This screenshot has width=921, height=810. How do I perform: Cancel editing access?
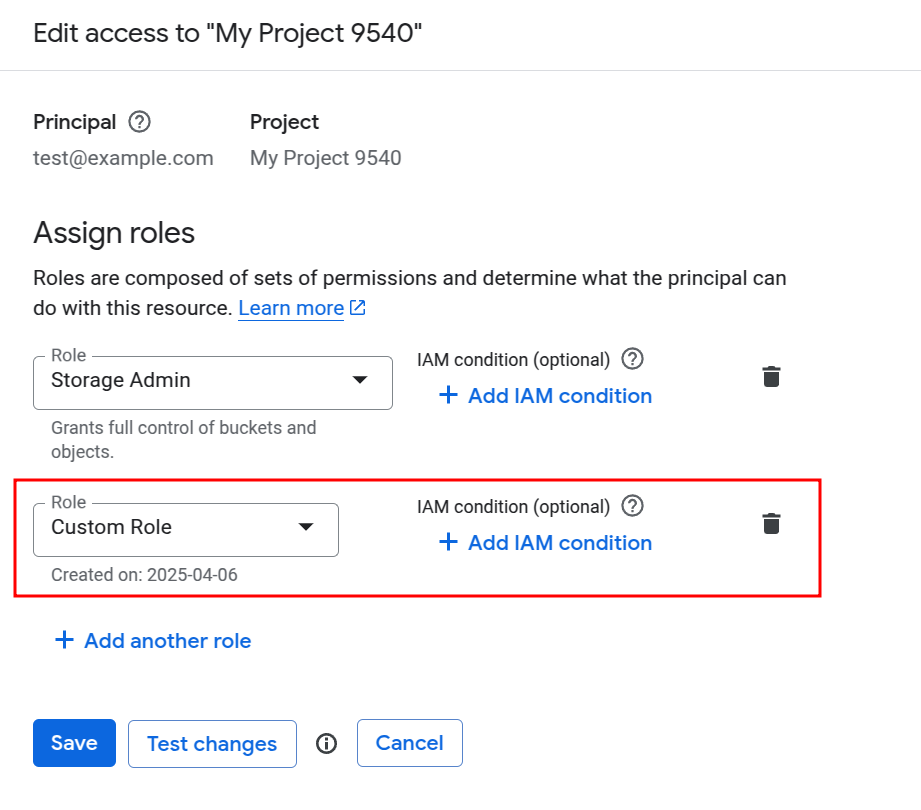[x=409, y=743]
